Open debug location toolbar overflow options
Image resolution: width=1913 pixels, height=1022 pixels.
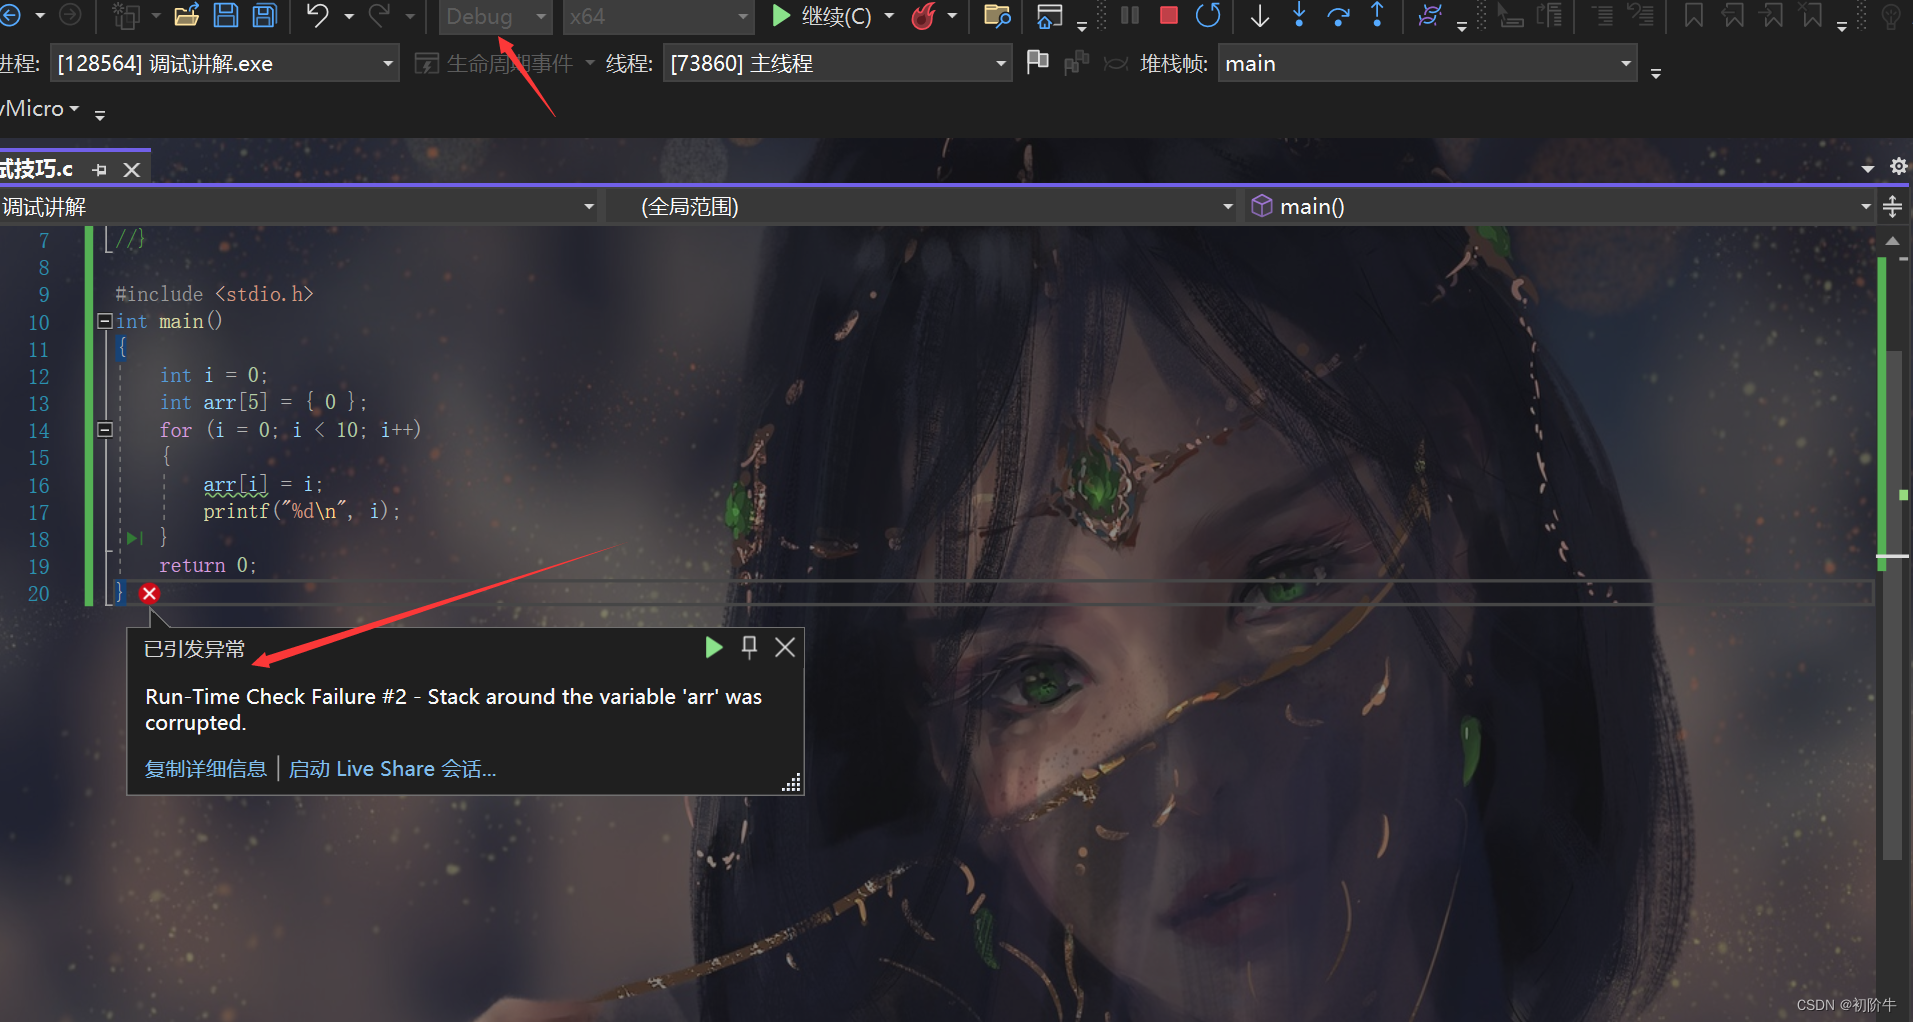[x=1655, y=74]
